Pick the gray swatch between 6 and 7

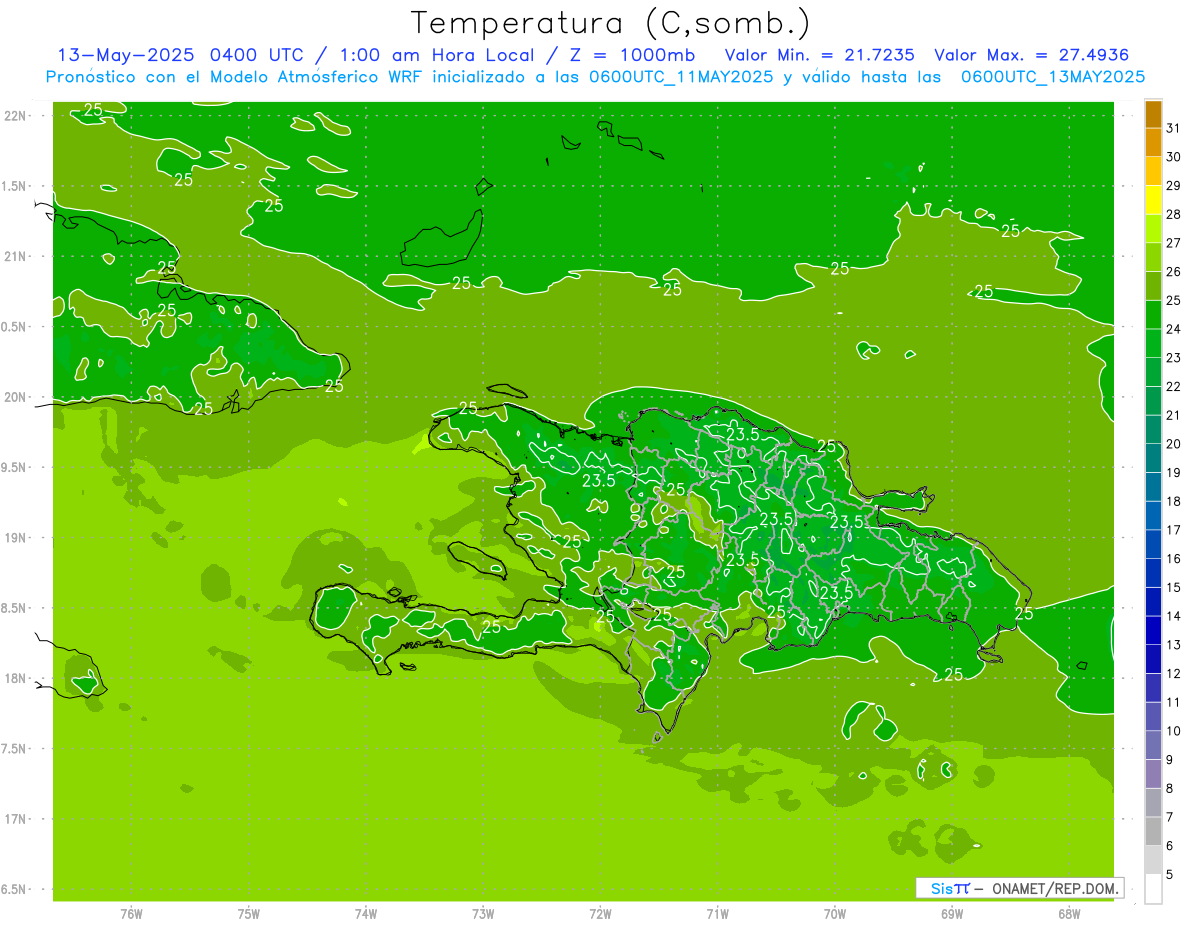click(x=1153, y=832)
